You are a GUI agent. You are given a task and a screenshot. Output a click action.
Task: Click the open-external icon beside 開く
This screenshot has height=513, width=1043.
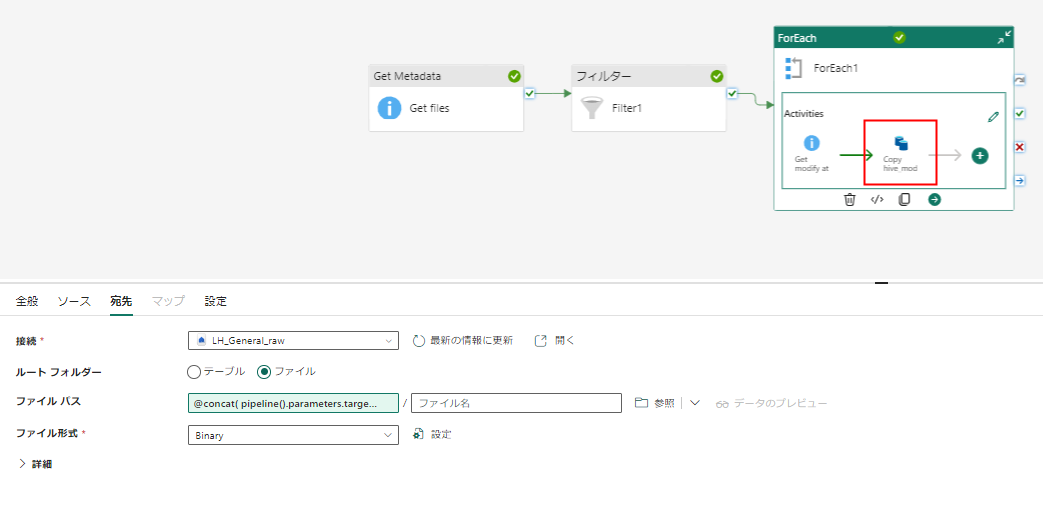click(x=541, y=341)
